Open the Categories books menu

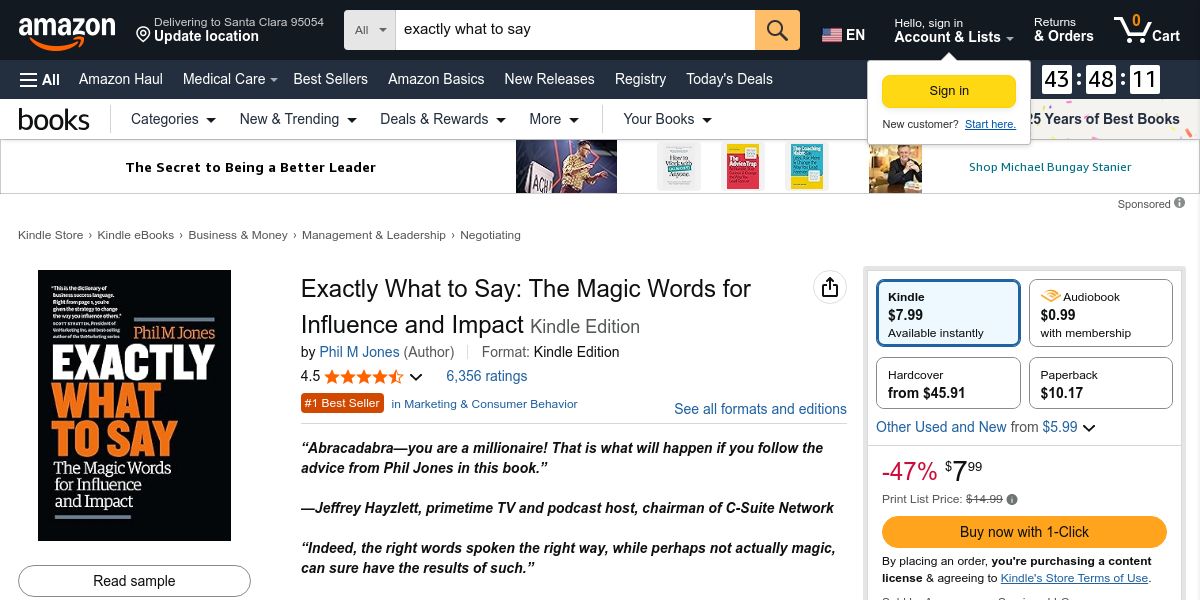pos(173,119)
